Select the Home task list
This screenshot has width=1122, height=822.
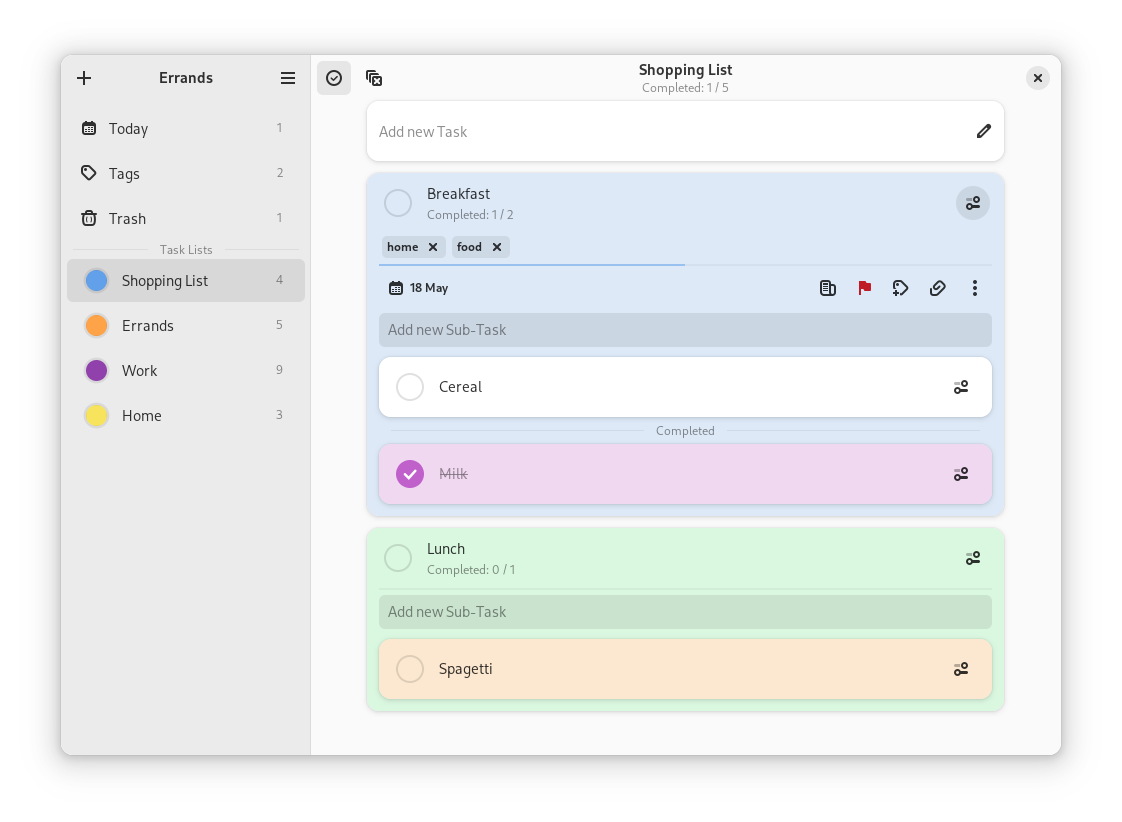186,416
